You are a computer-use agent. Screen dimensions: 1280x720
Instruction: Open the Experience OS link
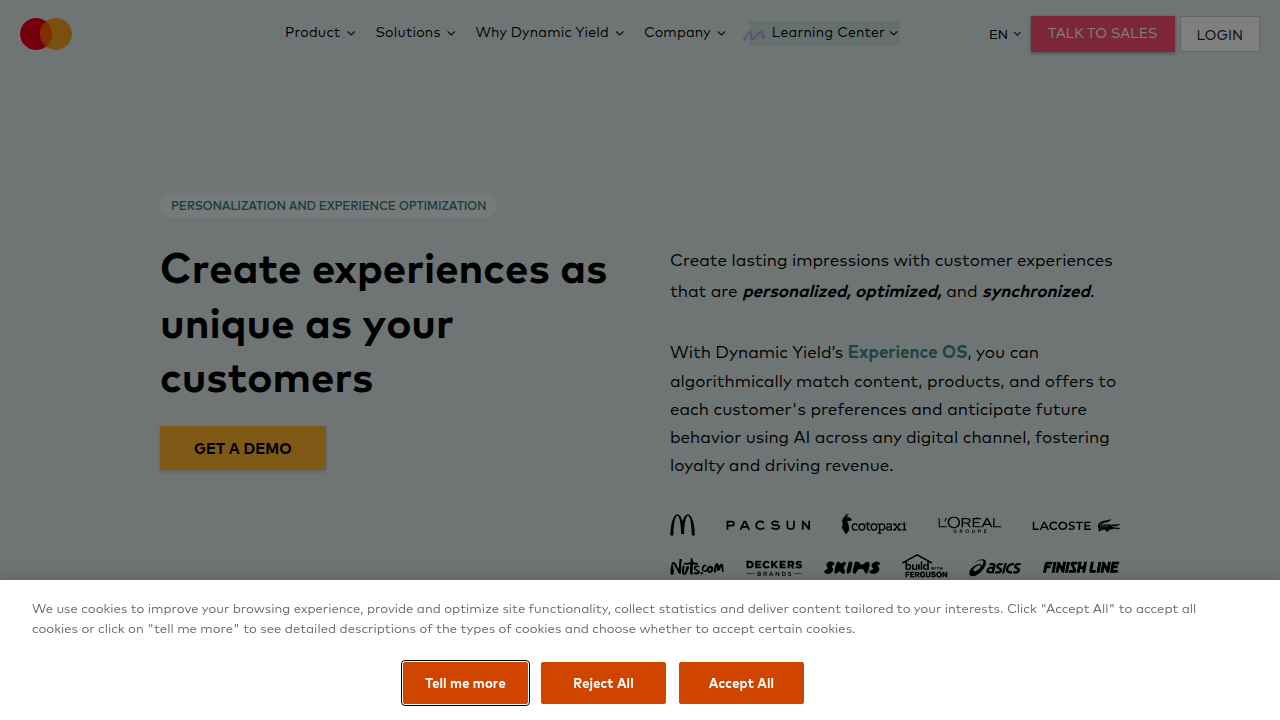[x=908, y=352]
